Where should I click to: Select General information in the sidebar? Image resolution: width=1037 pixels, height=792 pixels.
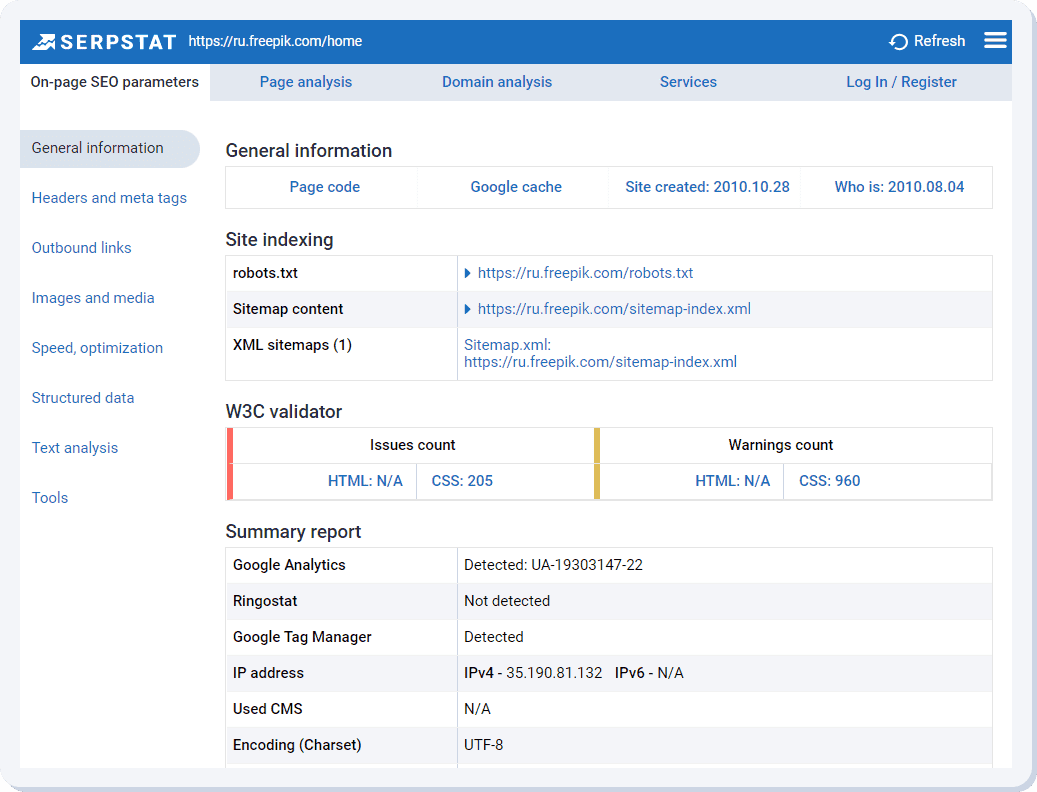[110, 148]
